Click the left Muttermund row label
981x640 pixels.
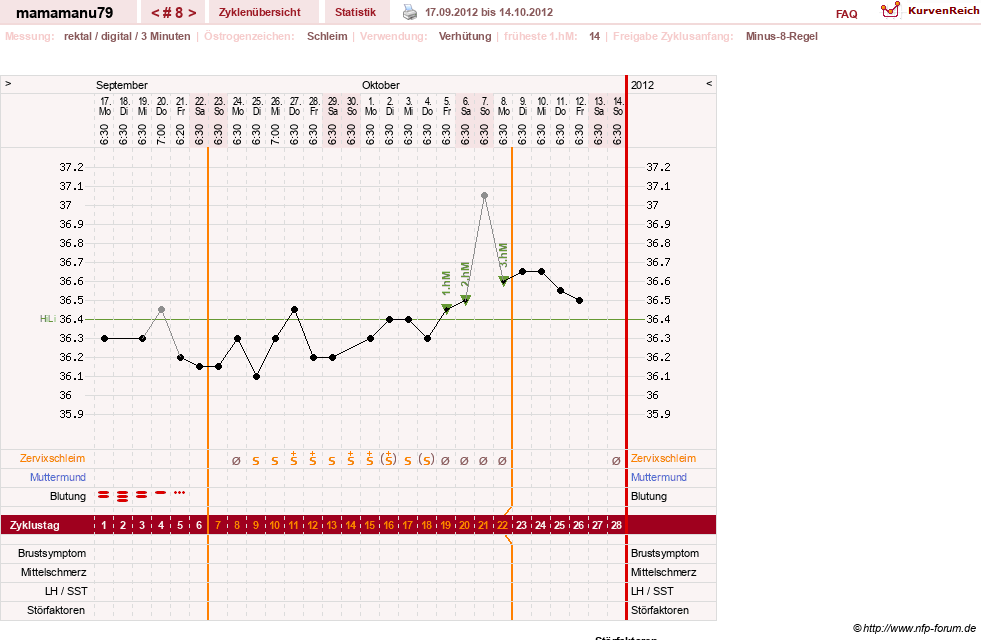[58, 477]
